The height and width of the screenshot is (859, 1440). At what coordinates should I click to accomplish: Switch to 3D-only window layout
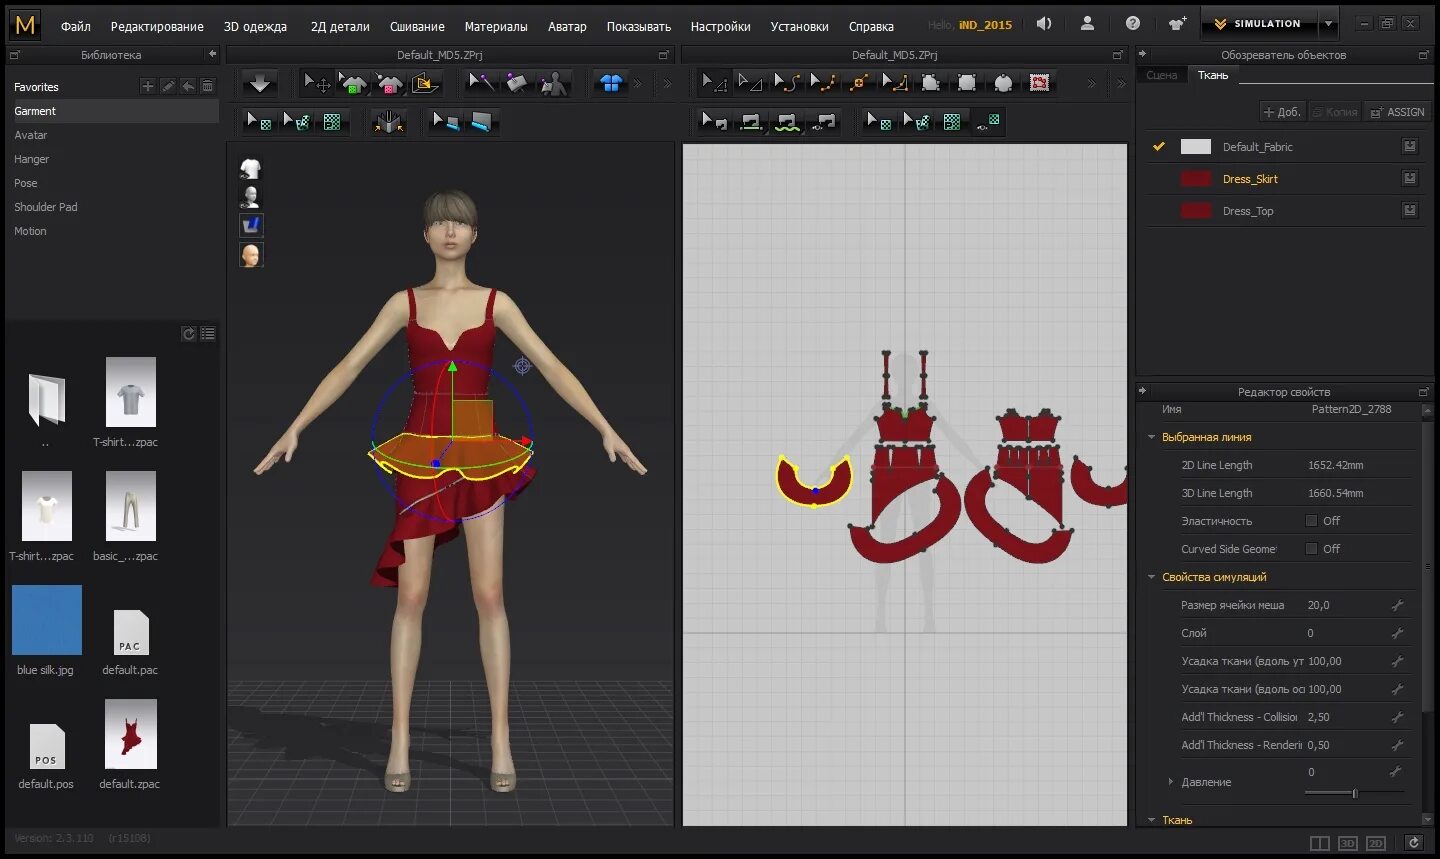[x=1348, y=844]
